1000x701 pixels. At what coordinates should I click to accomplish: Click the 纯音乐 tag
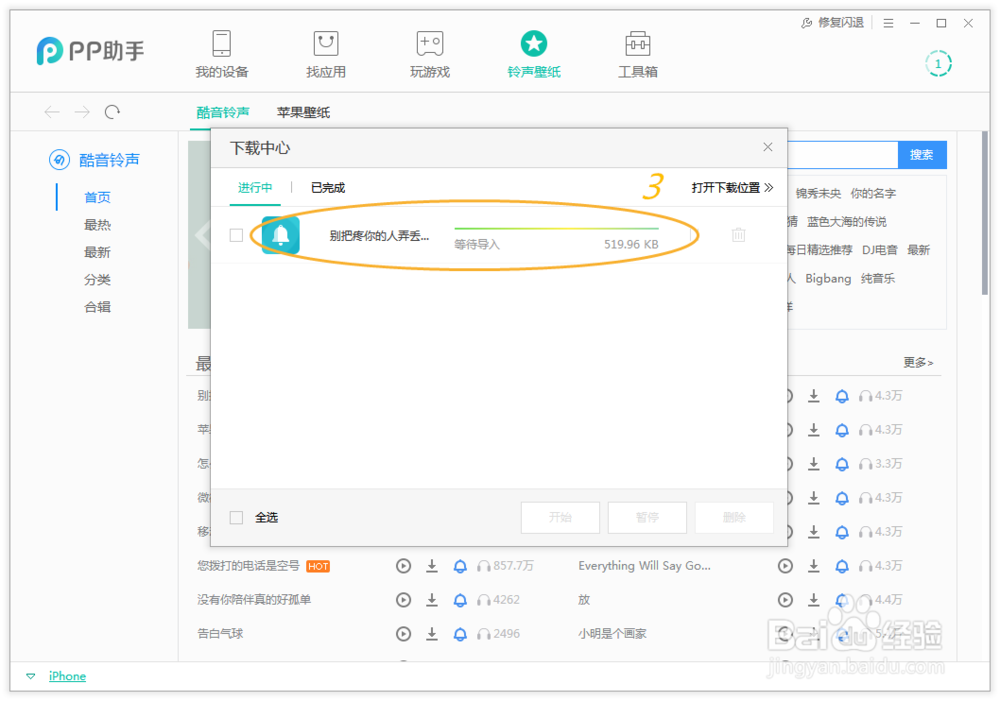pos(878,278)
